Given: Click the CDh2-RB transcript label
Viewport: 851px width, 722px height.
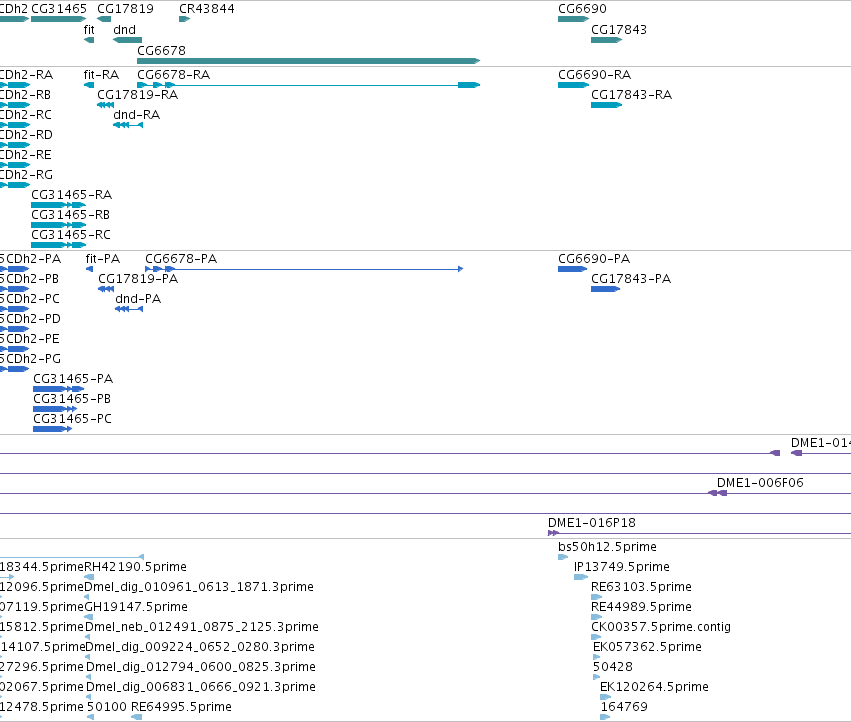Looking at the screenshot, I should pyautogui.click(x=26, y=94).
